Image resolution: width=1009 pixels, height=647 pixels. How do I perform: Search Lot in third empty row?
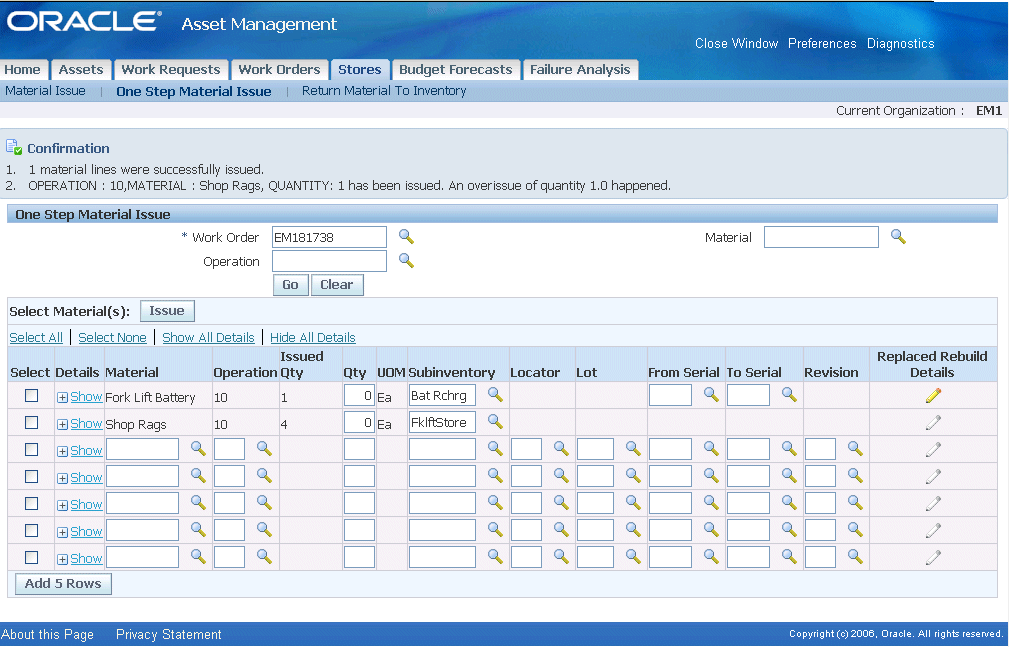633,502
